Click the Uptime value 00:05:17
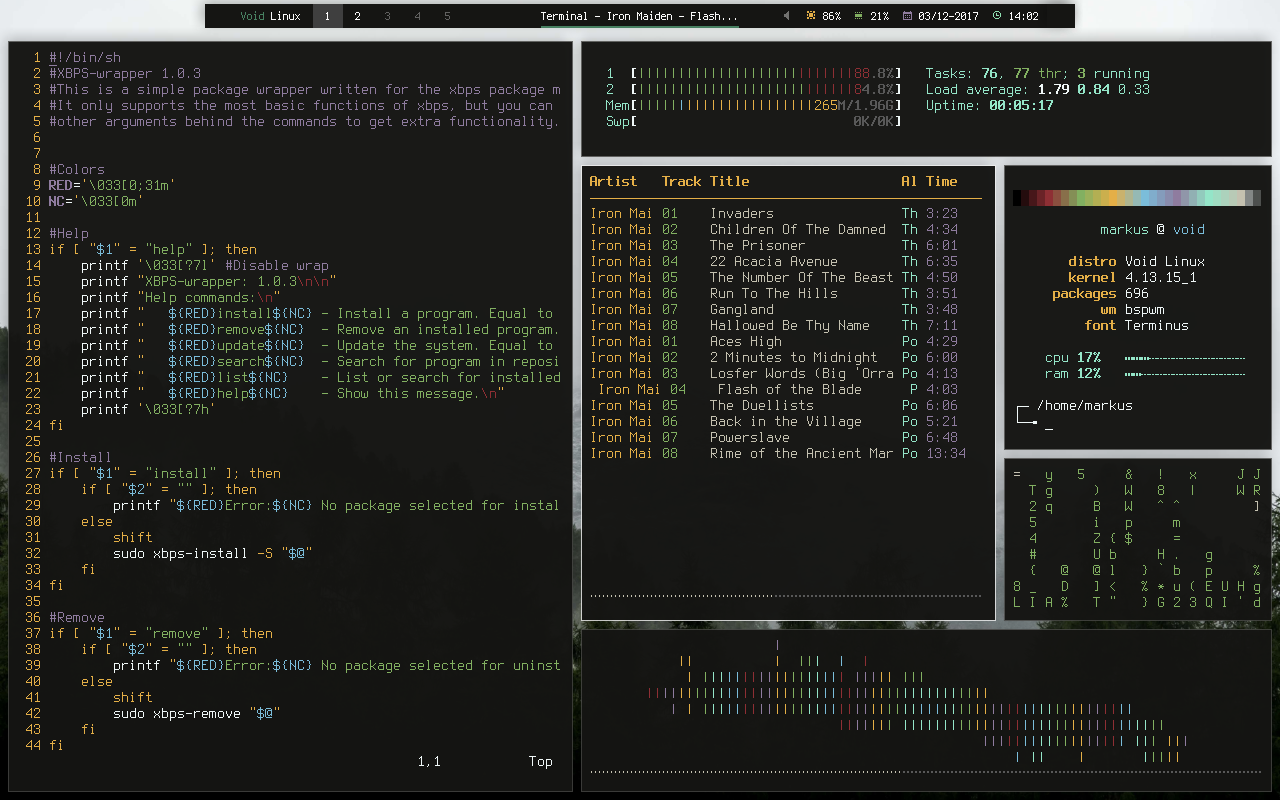The height and width of the screenshot is (800, 1280). click(x=1021, y=105)
